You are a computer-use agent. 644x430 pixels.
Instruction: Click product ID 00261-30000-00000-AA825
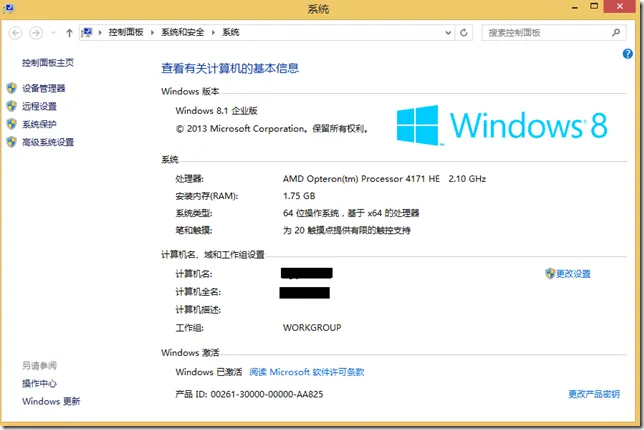(249, 394)
